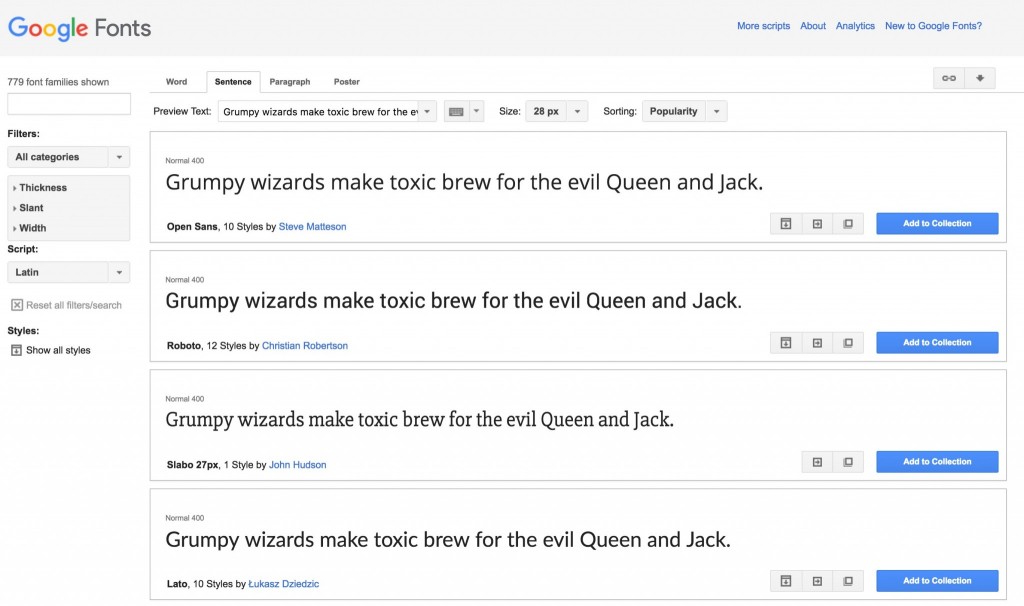The image size is (1024, 606).
Task: Open designer Christian Robertson link
Action: [x=305, y=346]
